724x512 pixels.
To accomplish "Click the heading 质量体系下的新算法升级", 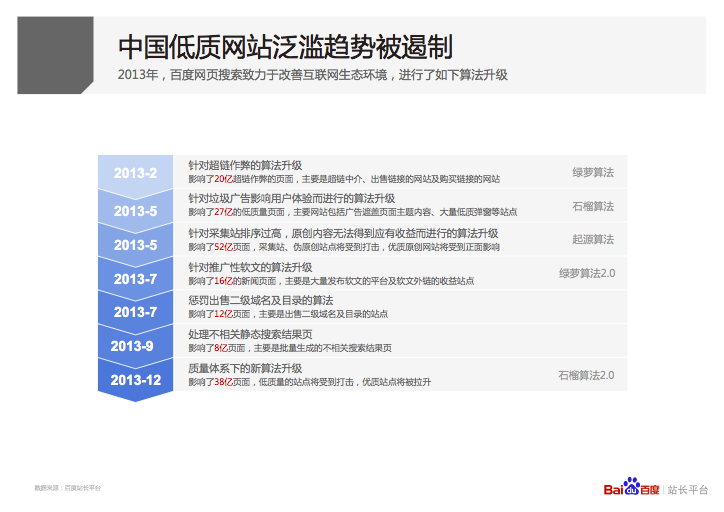I will (245, 368).
